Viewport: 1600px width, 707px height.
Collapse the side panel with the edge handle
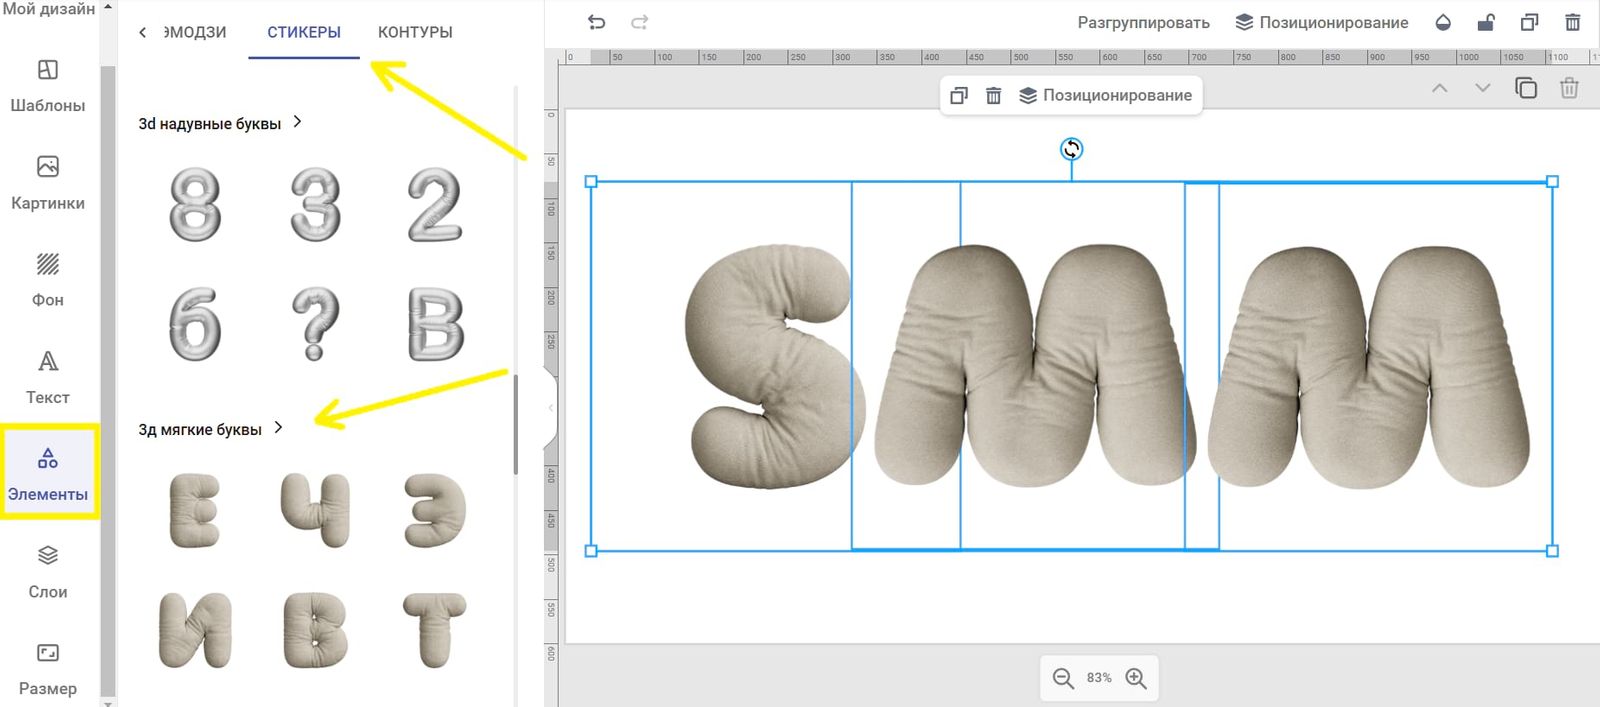549,407
